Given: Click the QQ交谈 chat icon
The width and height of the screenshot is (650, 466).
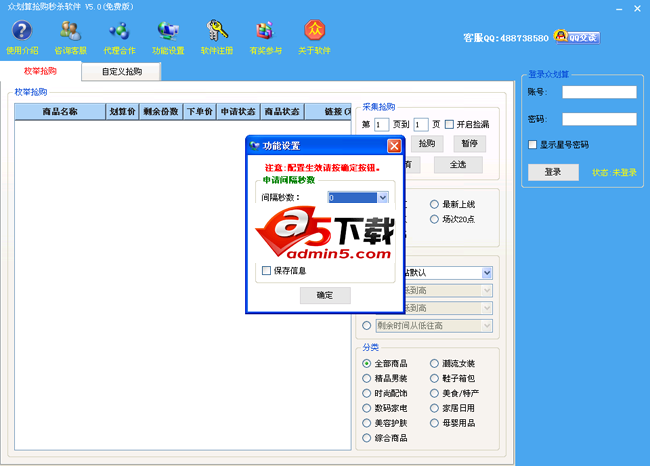Looking at the screenshot, I should (x=577, y=37).
